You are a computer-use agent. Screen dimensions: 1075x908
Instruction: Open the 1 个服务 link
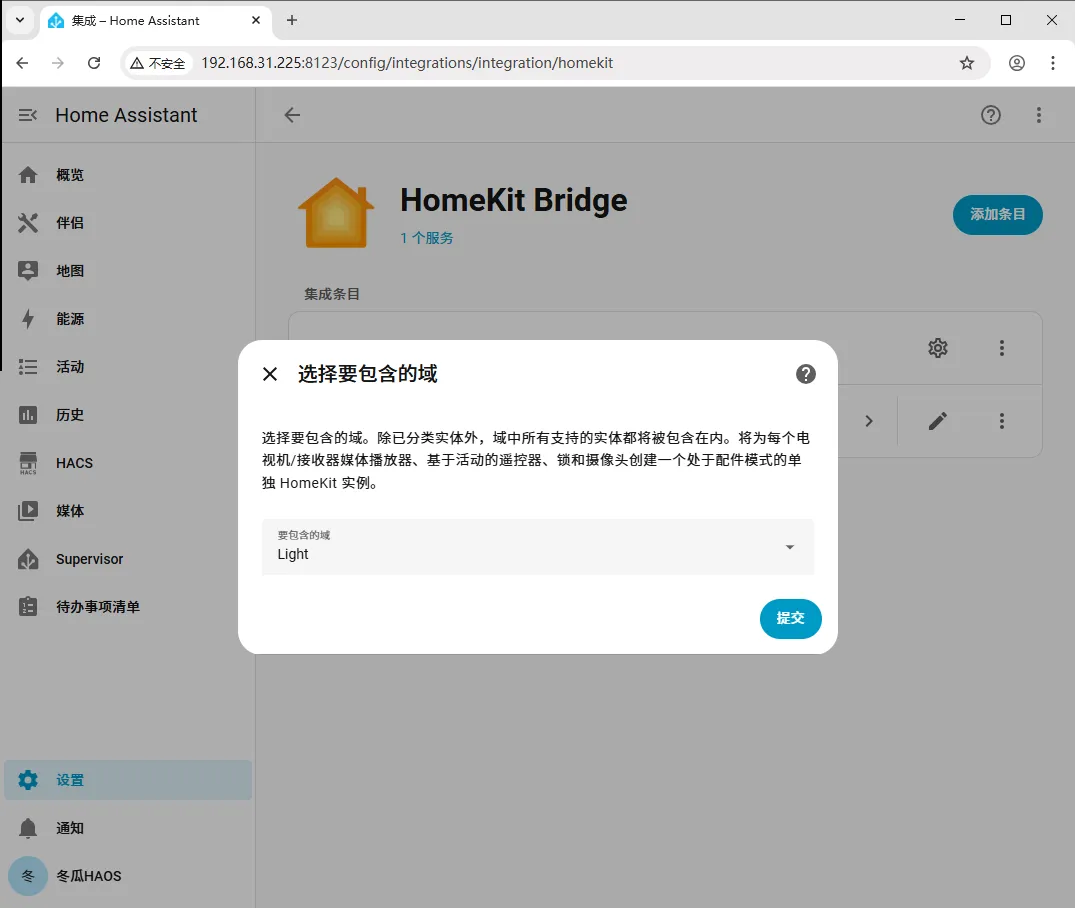426,238
